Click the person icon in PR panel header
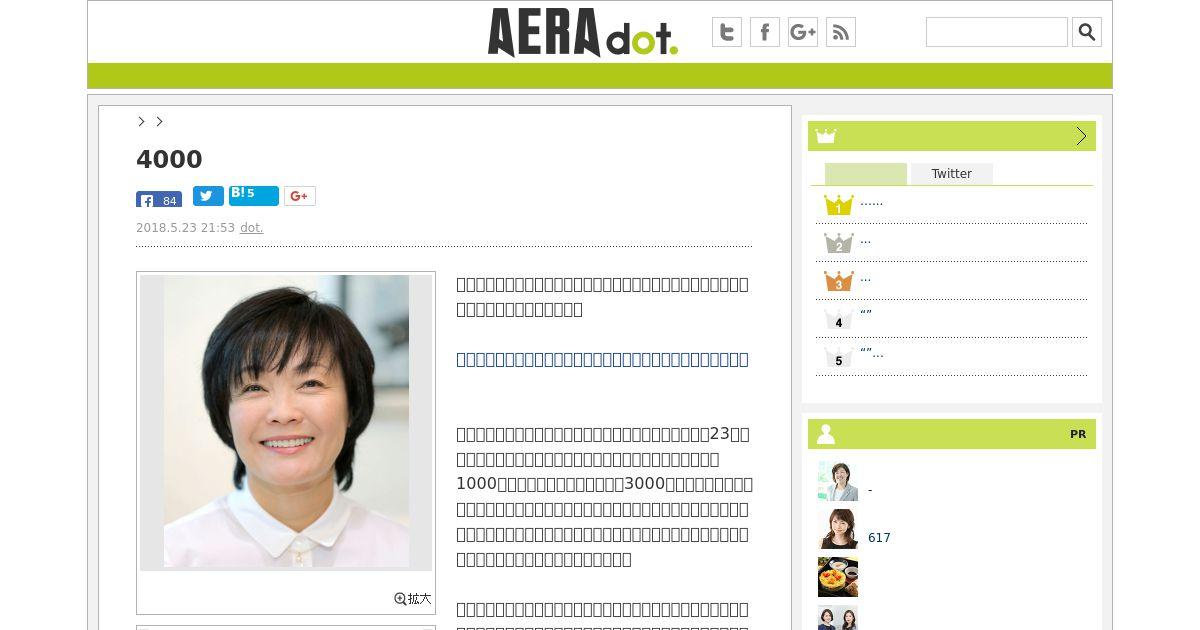This screenshot has width=1200, height=630. [826, 434]
